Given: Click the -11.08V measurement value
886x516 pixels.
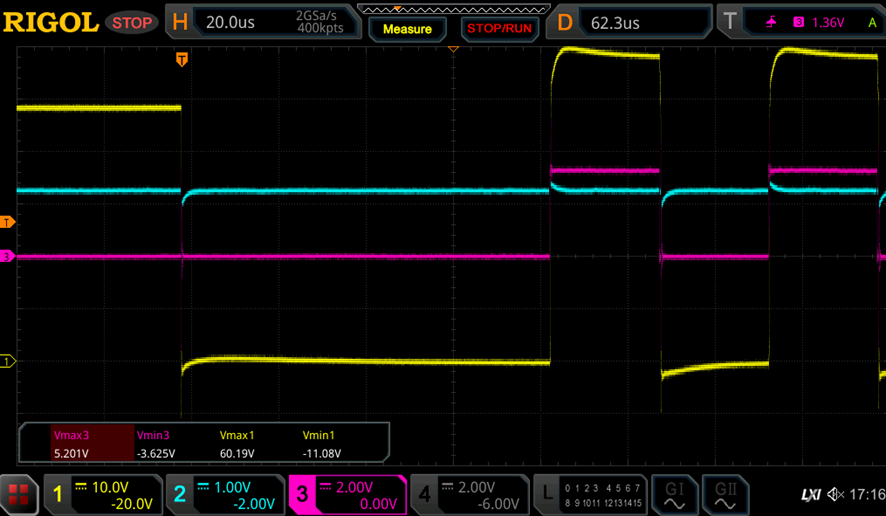Looking at the screenshot, I should 322,453.
